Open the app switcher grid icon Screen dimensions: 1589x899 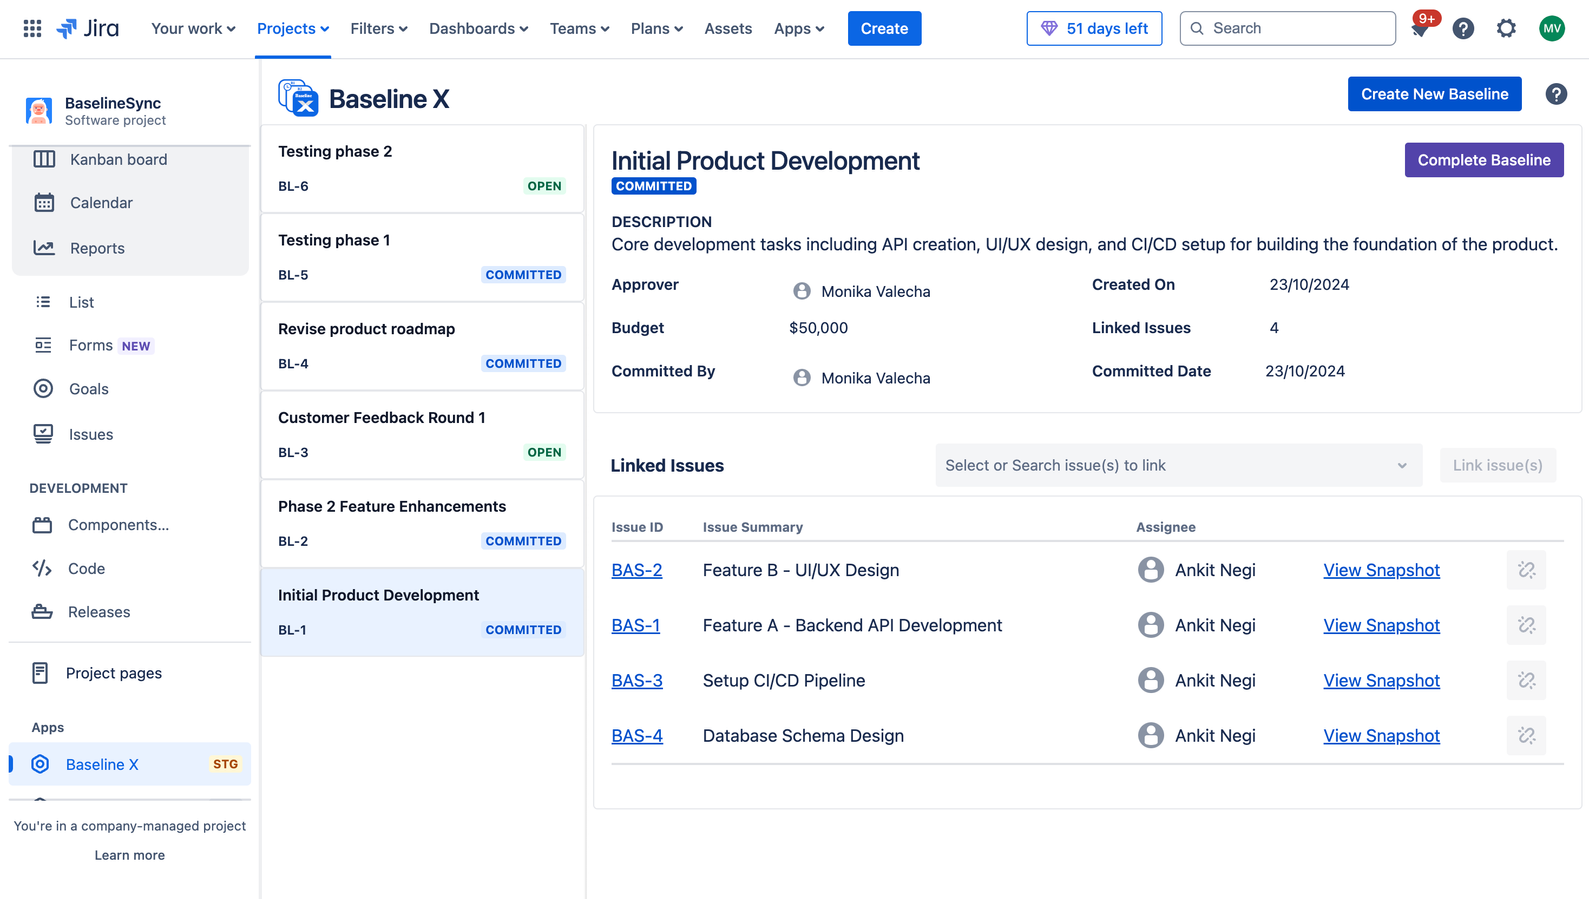[x=32, y=28]
